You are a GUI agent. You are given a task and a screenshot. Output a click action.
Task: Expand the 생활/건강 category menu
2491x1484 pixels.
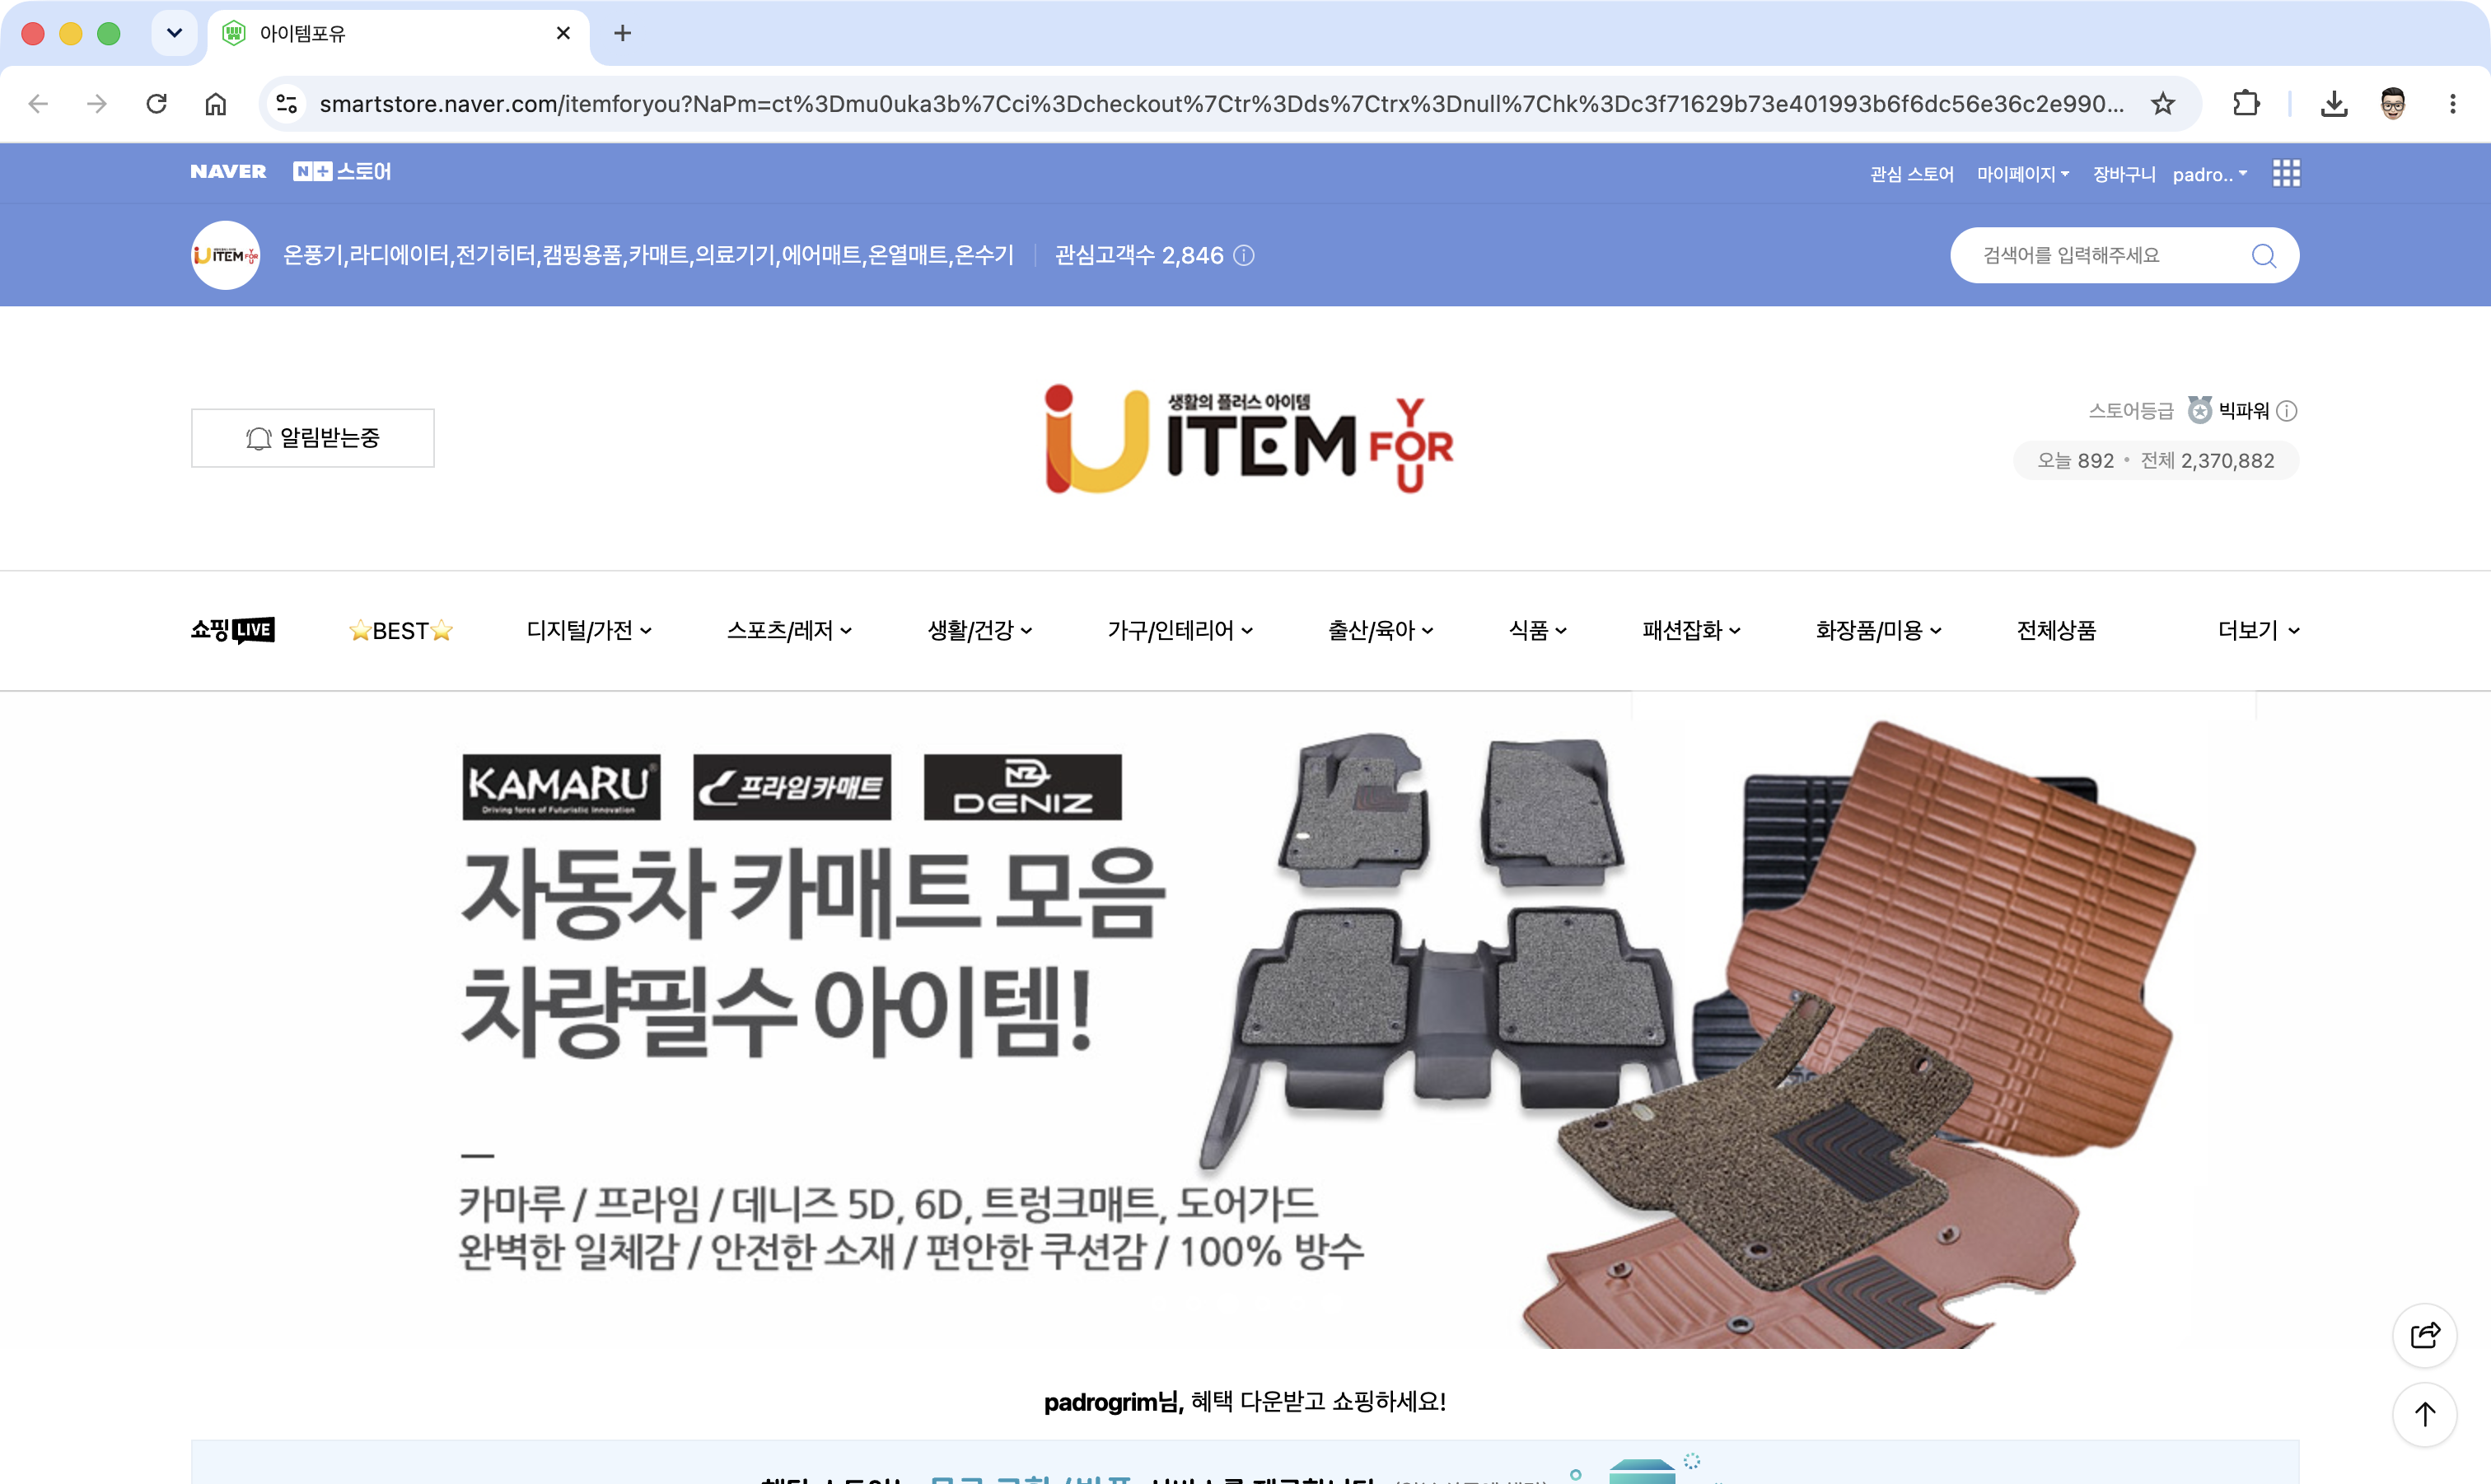pos(980,631)
